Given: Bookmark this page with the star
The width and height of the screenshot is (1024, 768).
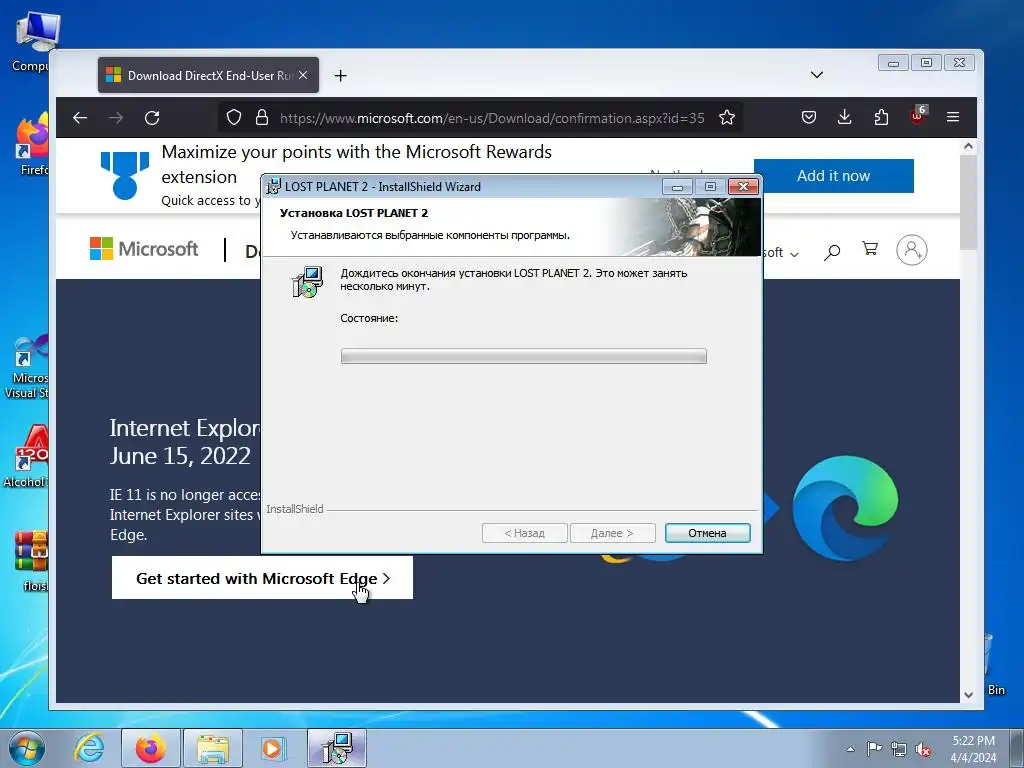Looking at the screenshot, I should pyautogui.click(x=727, y=118).
